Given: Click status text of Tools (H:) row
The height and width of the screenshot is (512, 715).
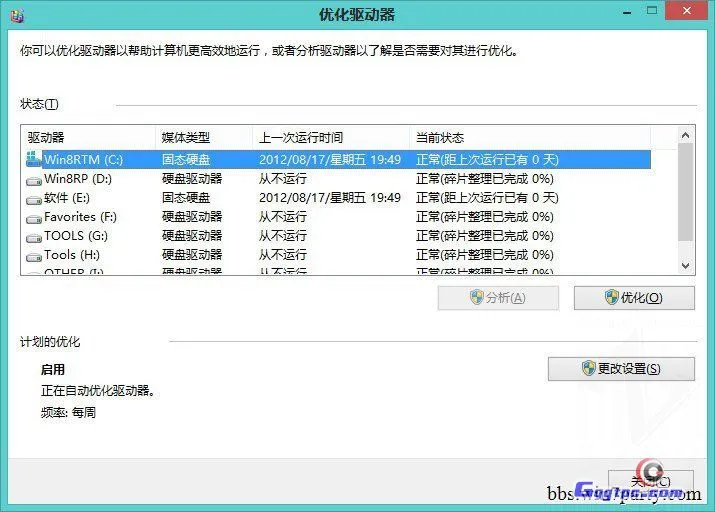Looking at the screenshot, I should click(x=485, y=255).
